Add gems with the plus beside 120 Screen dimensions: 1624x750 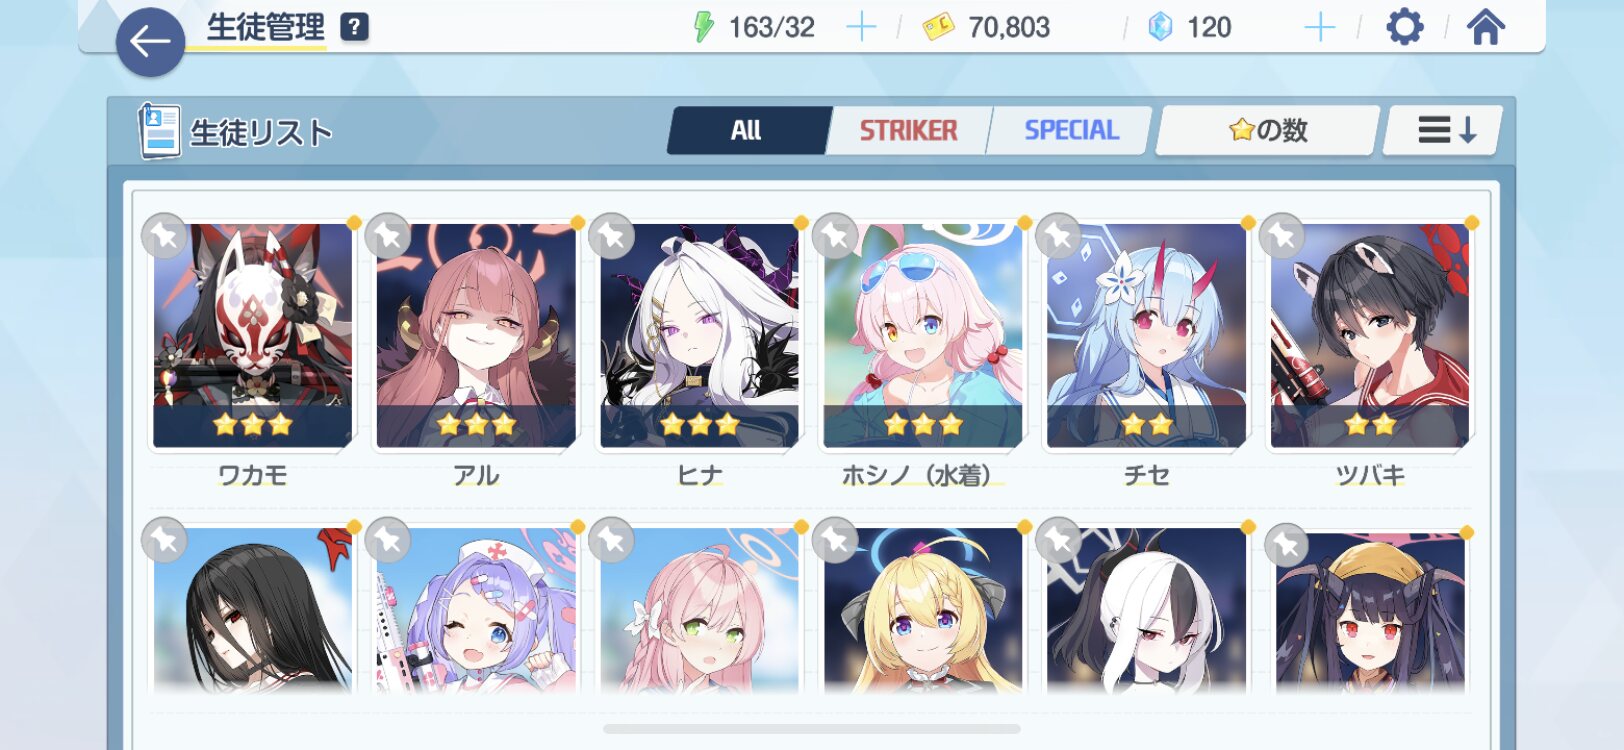tap(1320, 27)
